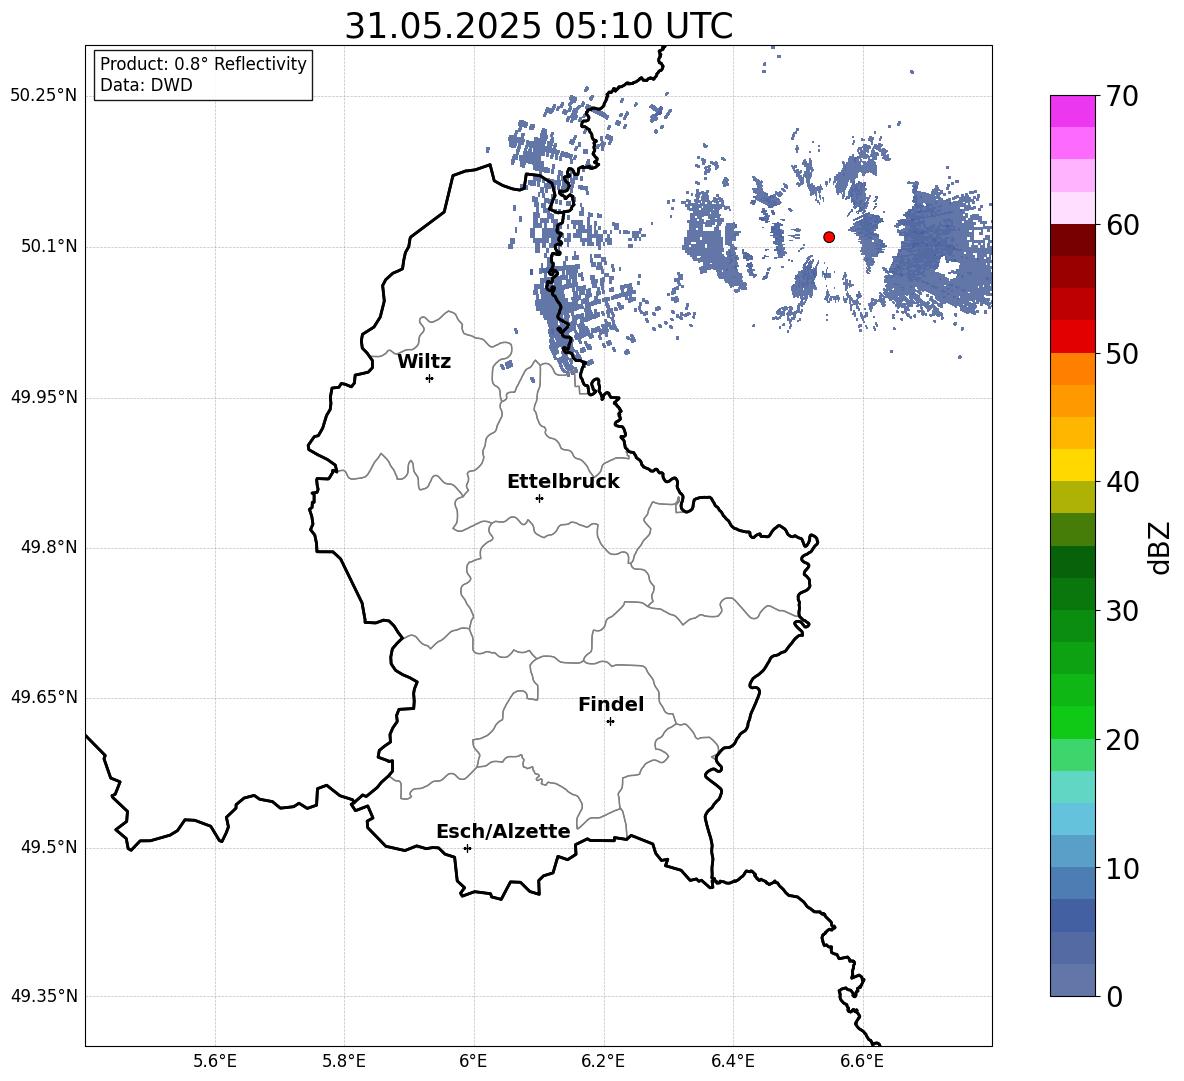Click the latitude label '49.8°N'
This screenshot has width=1184, height=1081.
(x=48, y=547)
